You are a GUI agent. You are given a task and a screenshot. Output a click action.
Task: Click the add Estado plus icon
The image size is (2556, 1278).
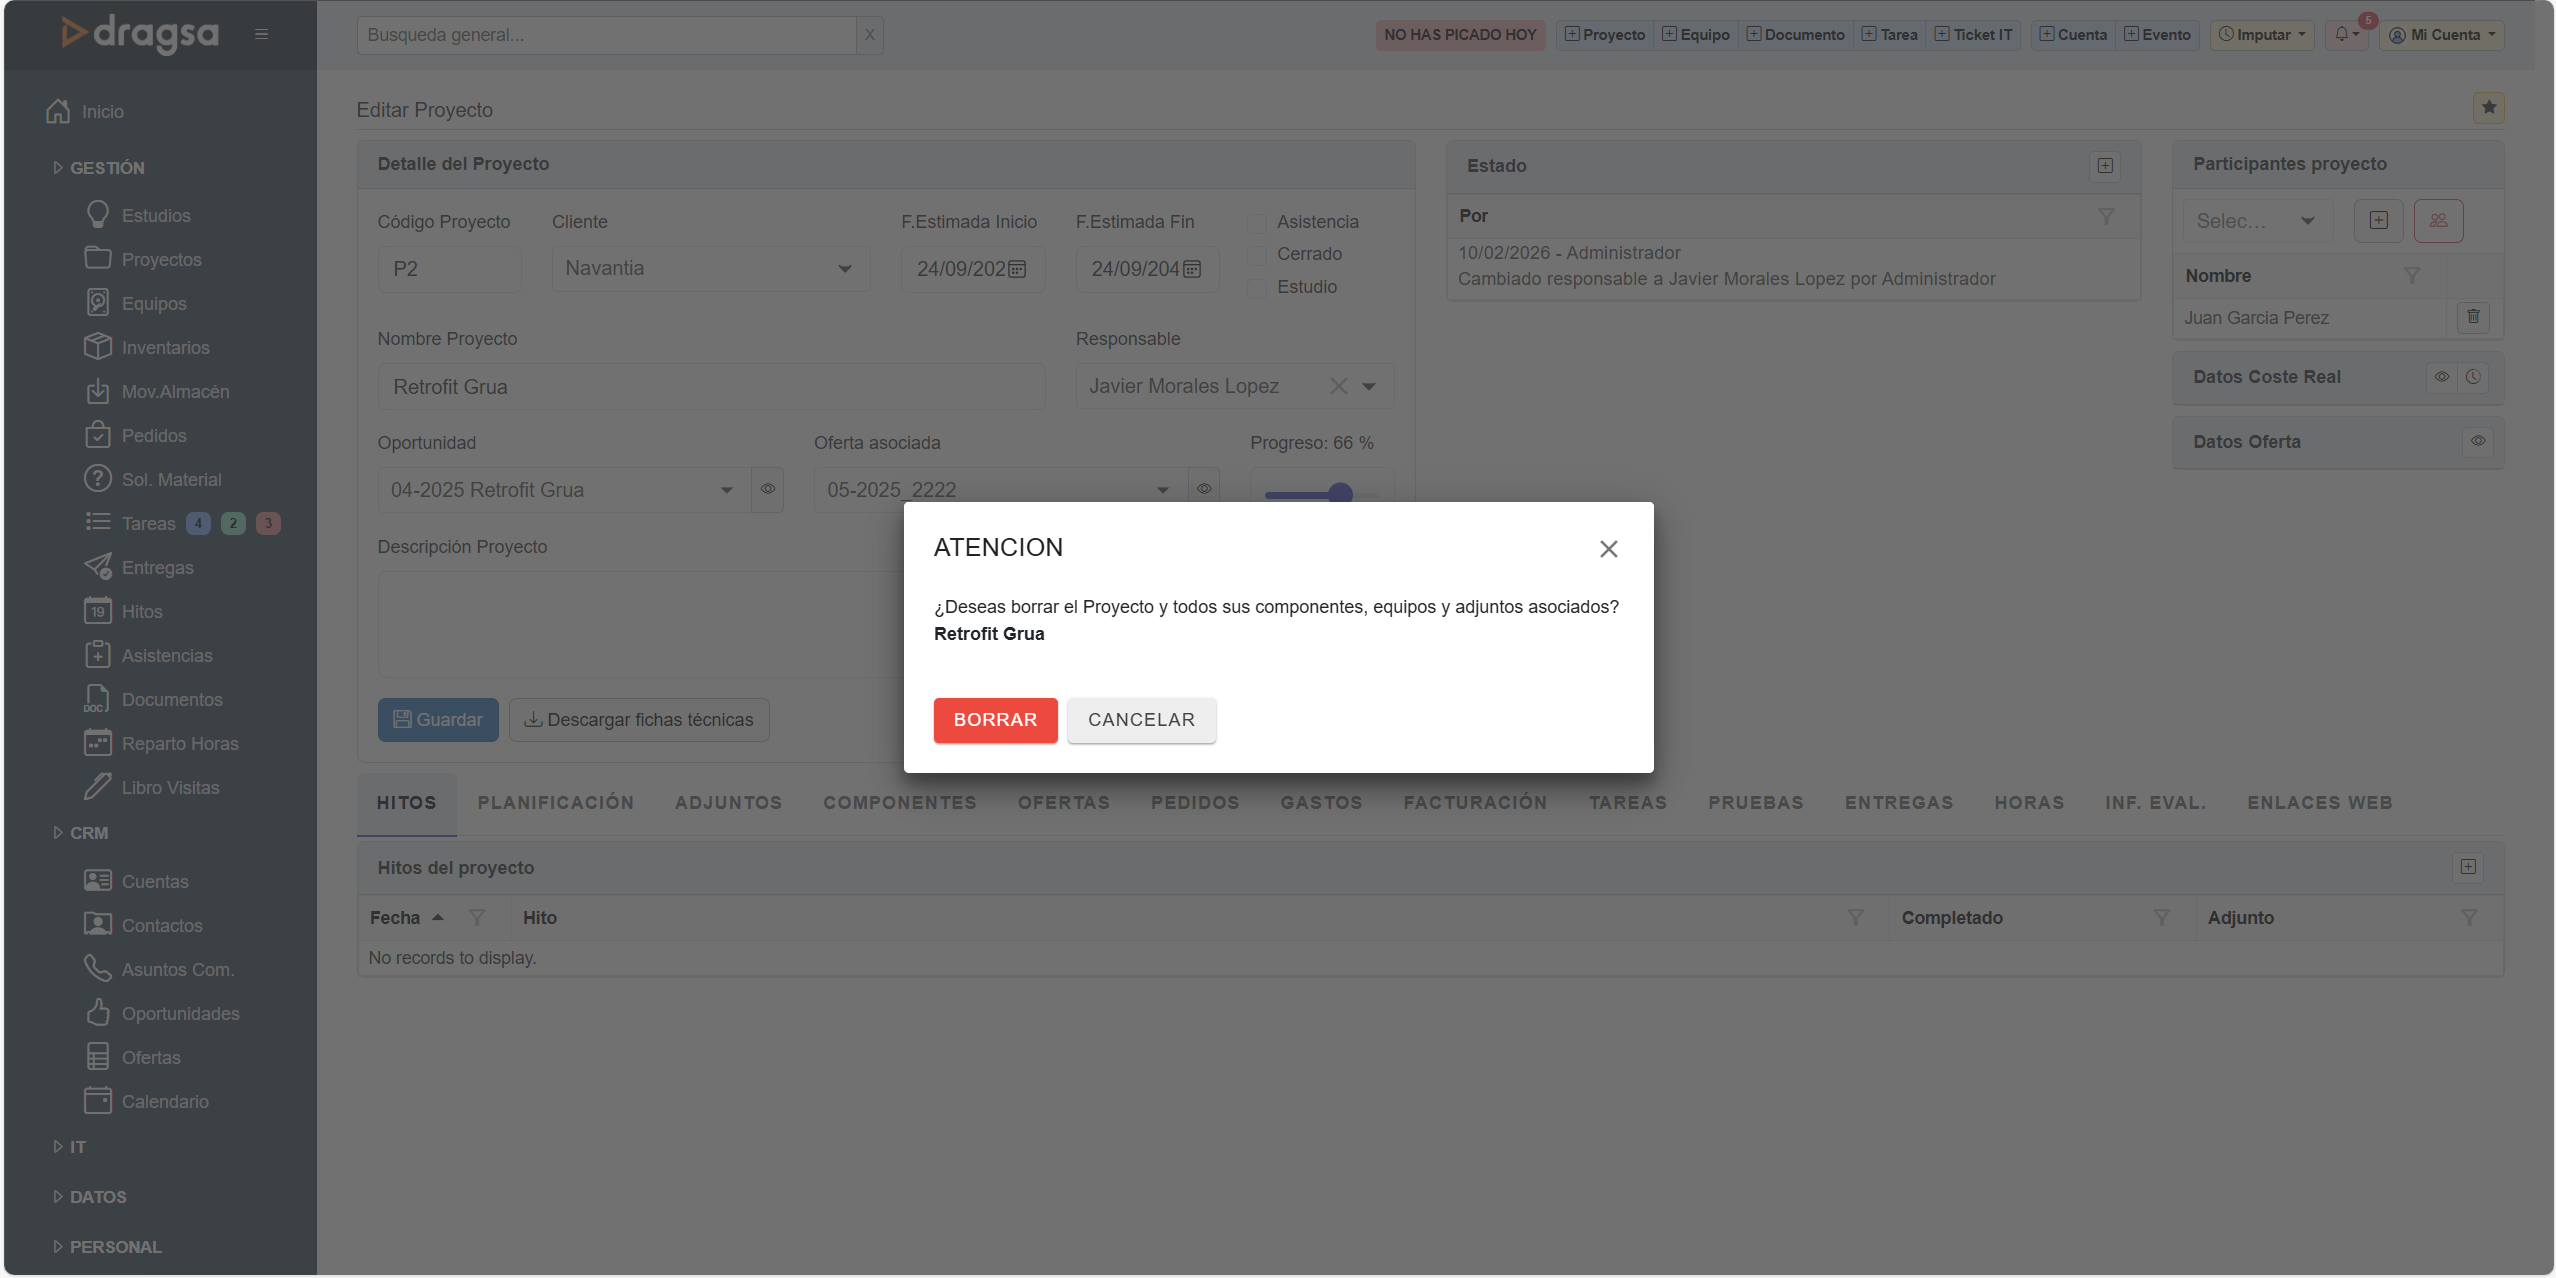(2105, 166)
